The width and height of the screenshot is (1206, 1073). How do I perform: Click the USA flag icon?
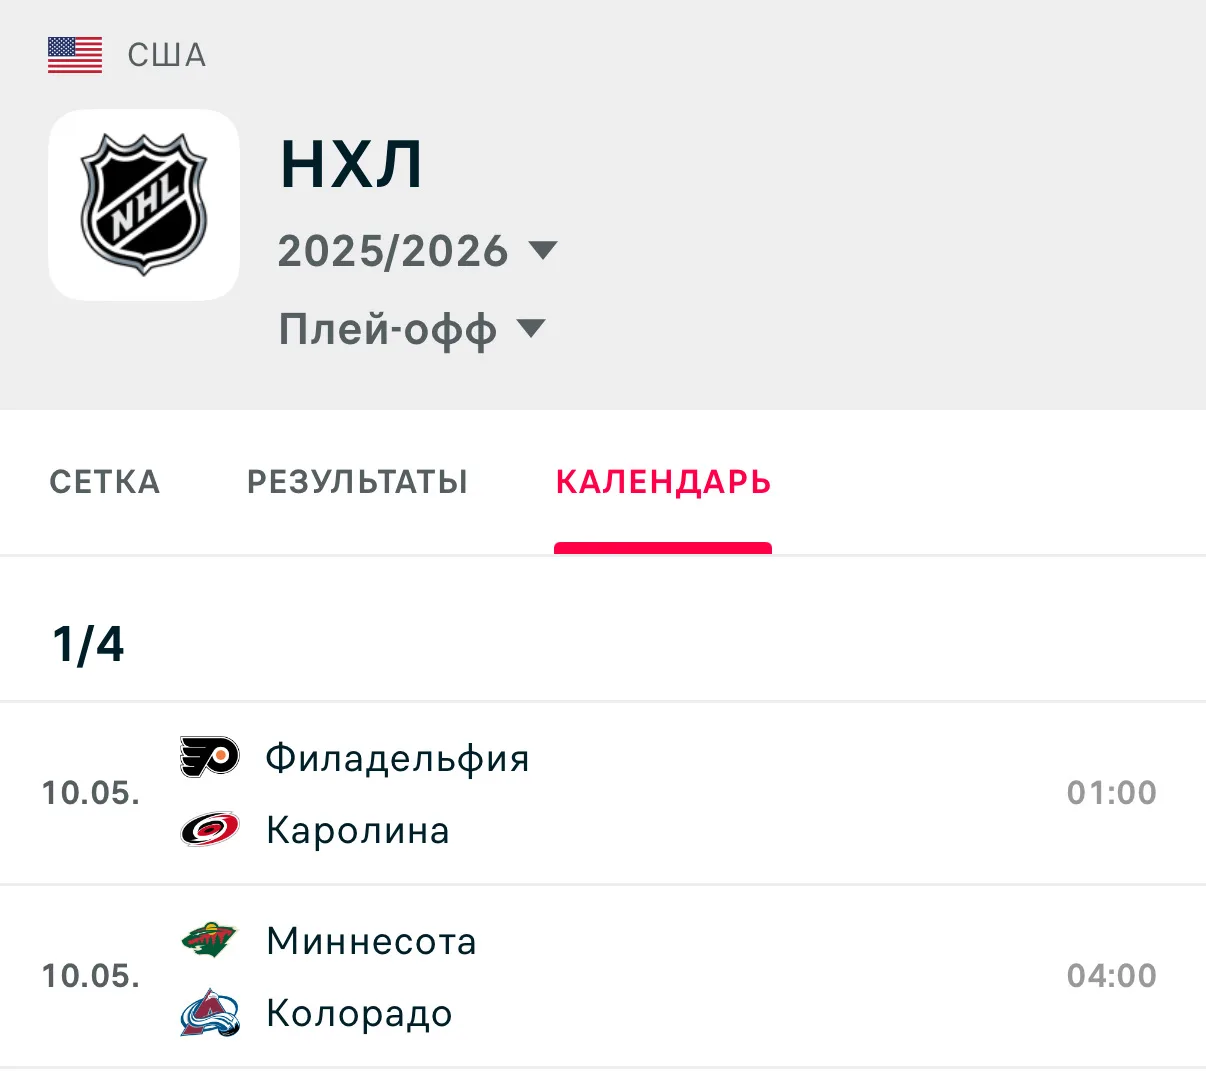pyautogui.click(x=75, y=55)
